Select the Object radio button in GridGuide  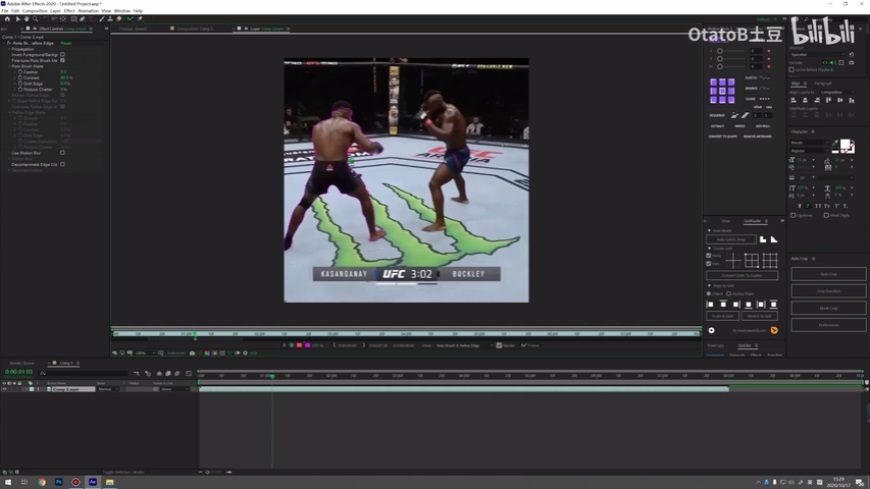709,294
